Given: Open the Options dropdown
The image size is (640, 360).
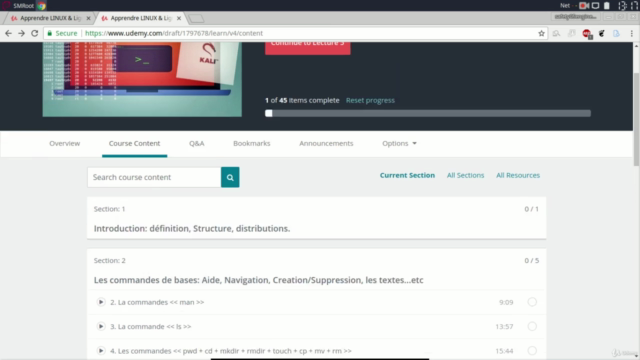Looking at the screenshot, I should (399, 143).
